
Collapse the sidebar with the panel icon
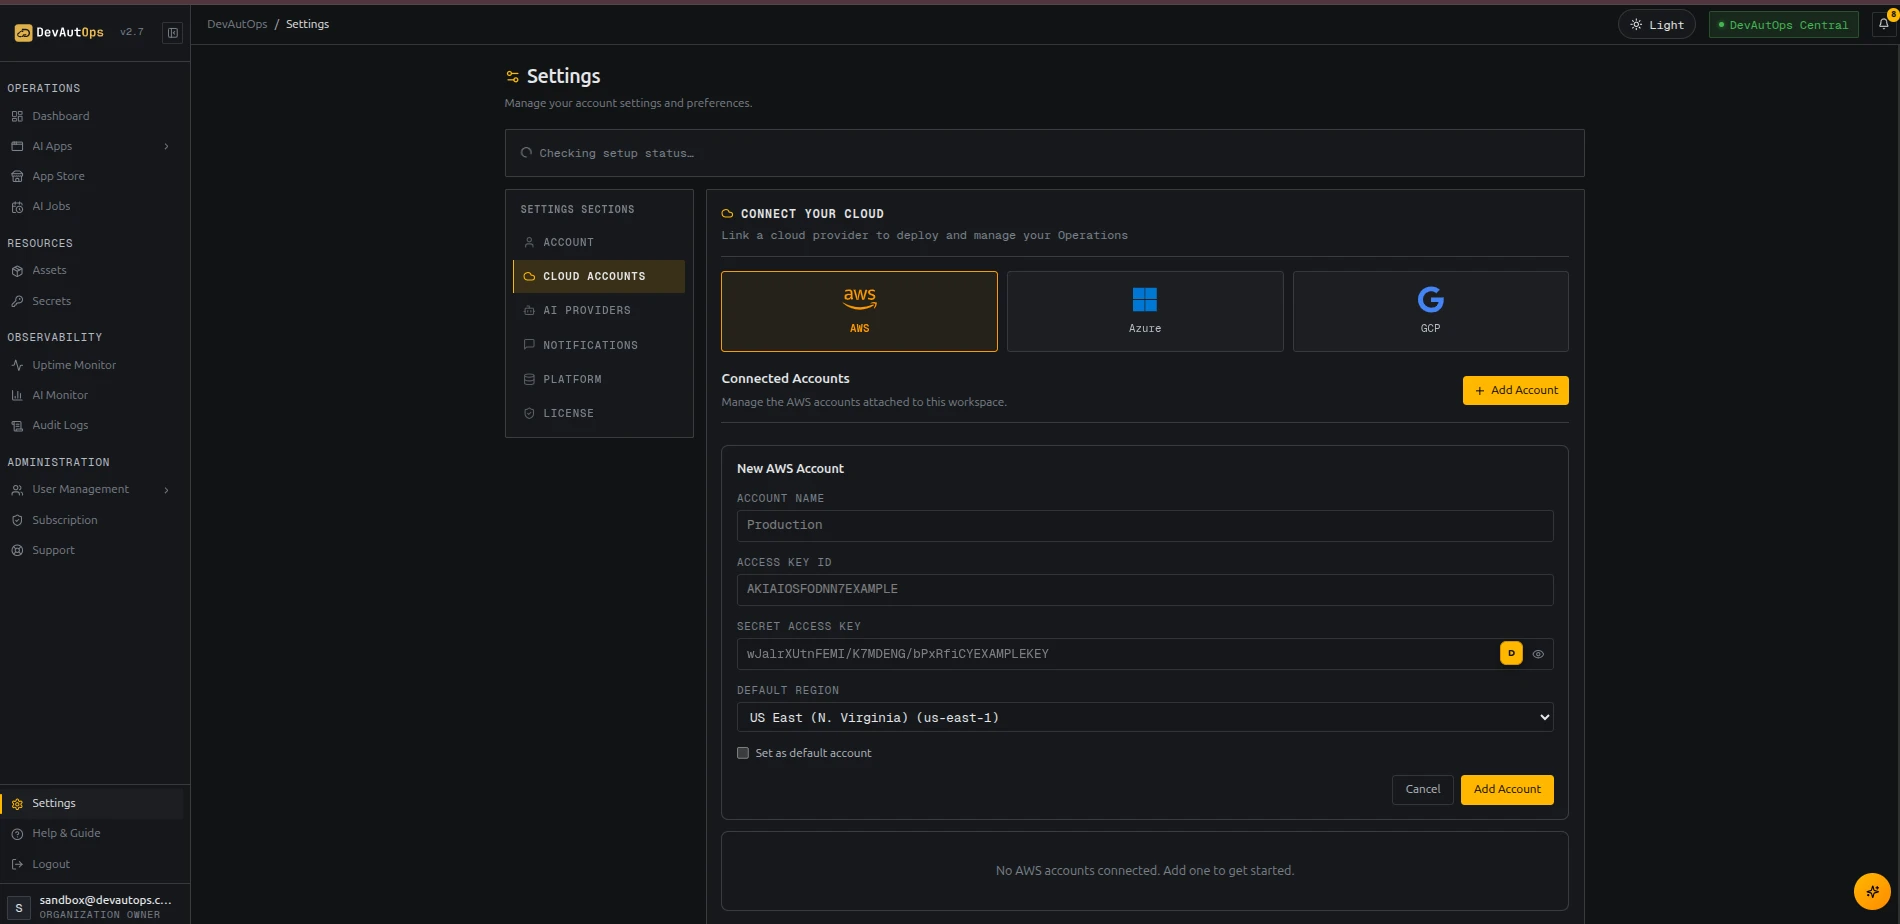pos(173,33)
